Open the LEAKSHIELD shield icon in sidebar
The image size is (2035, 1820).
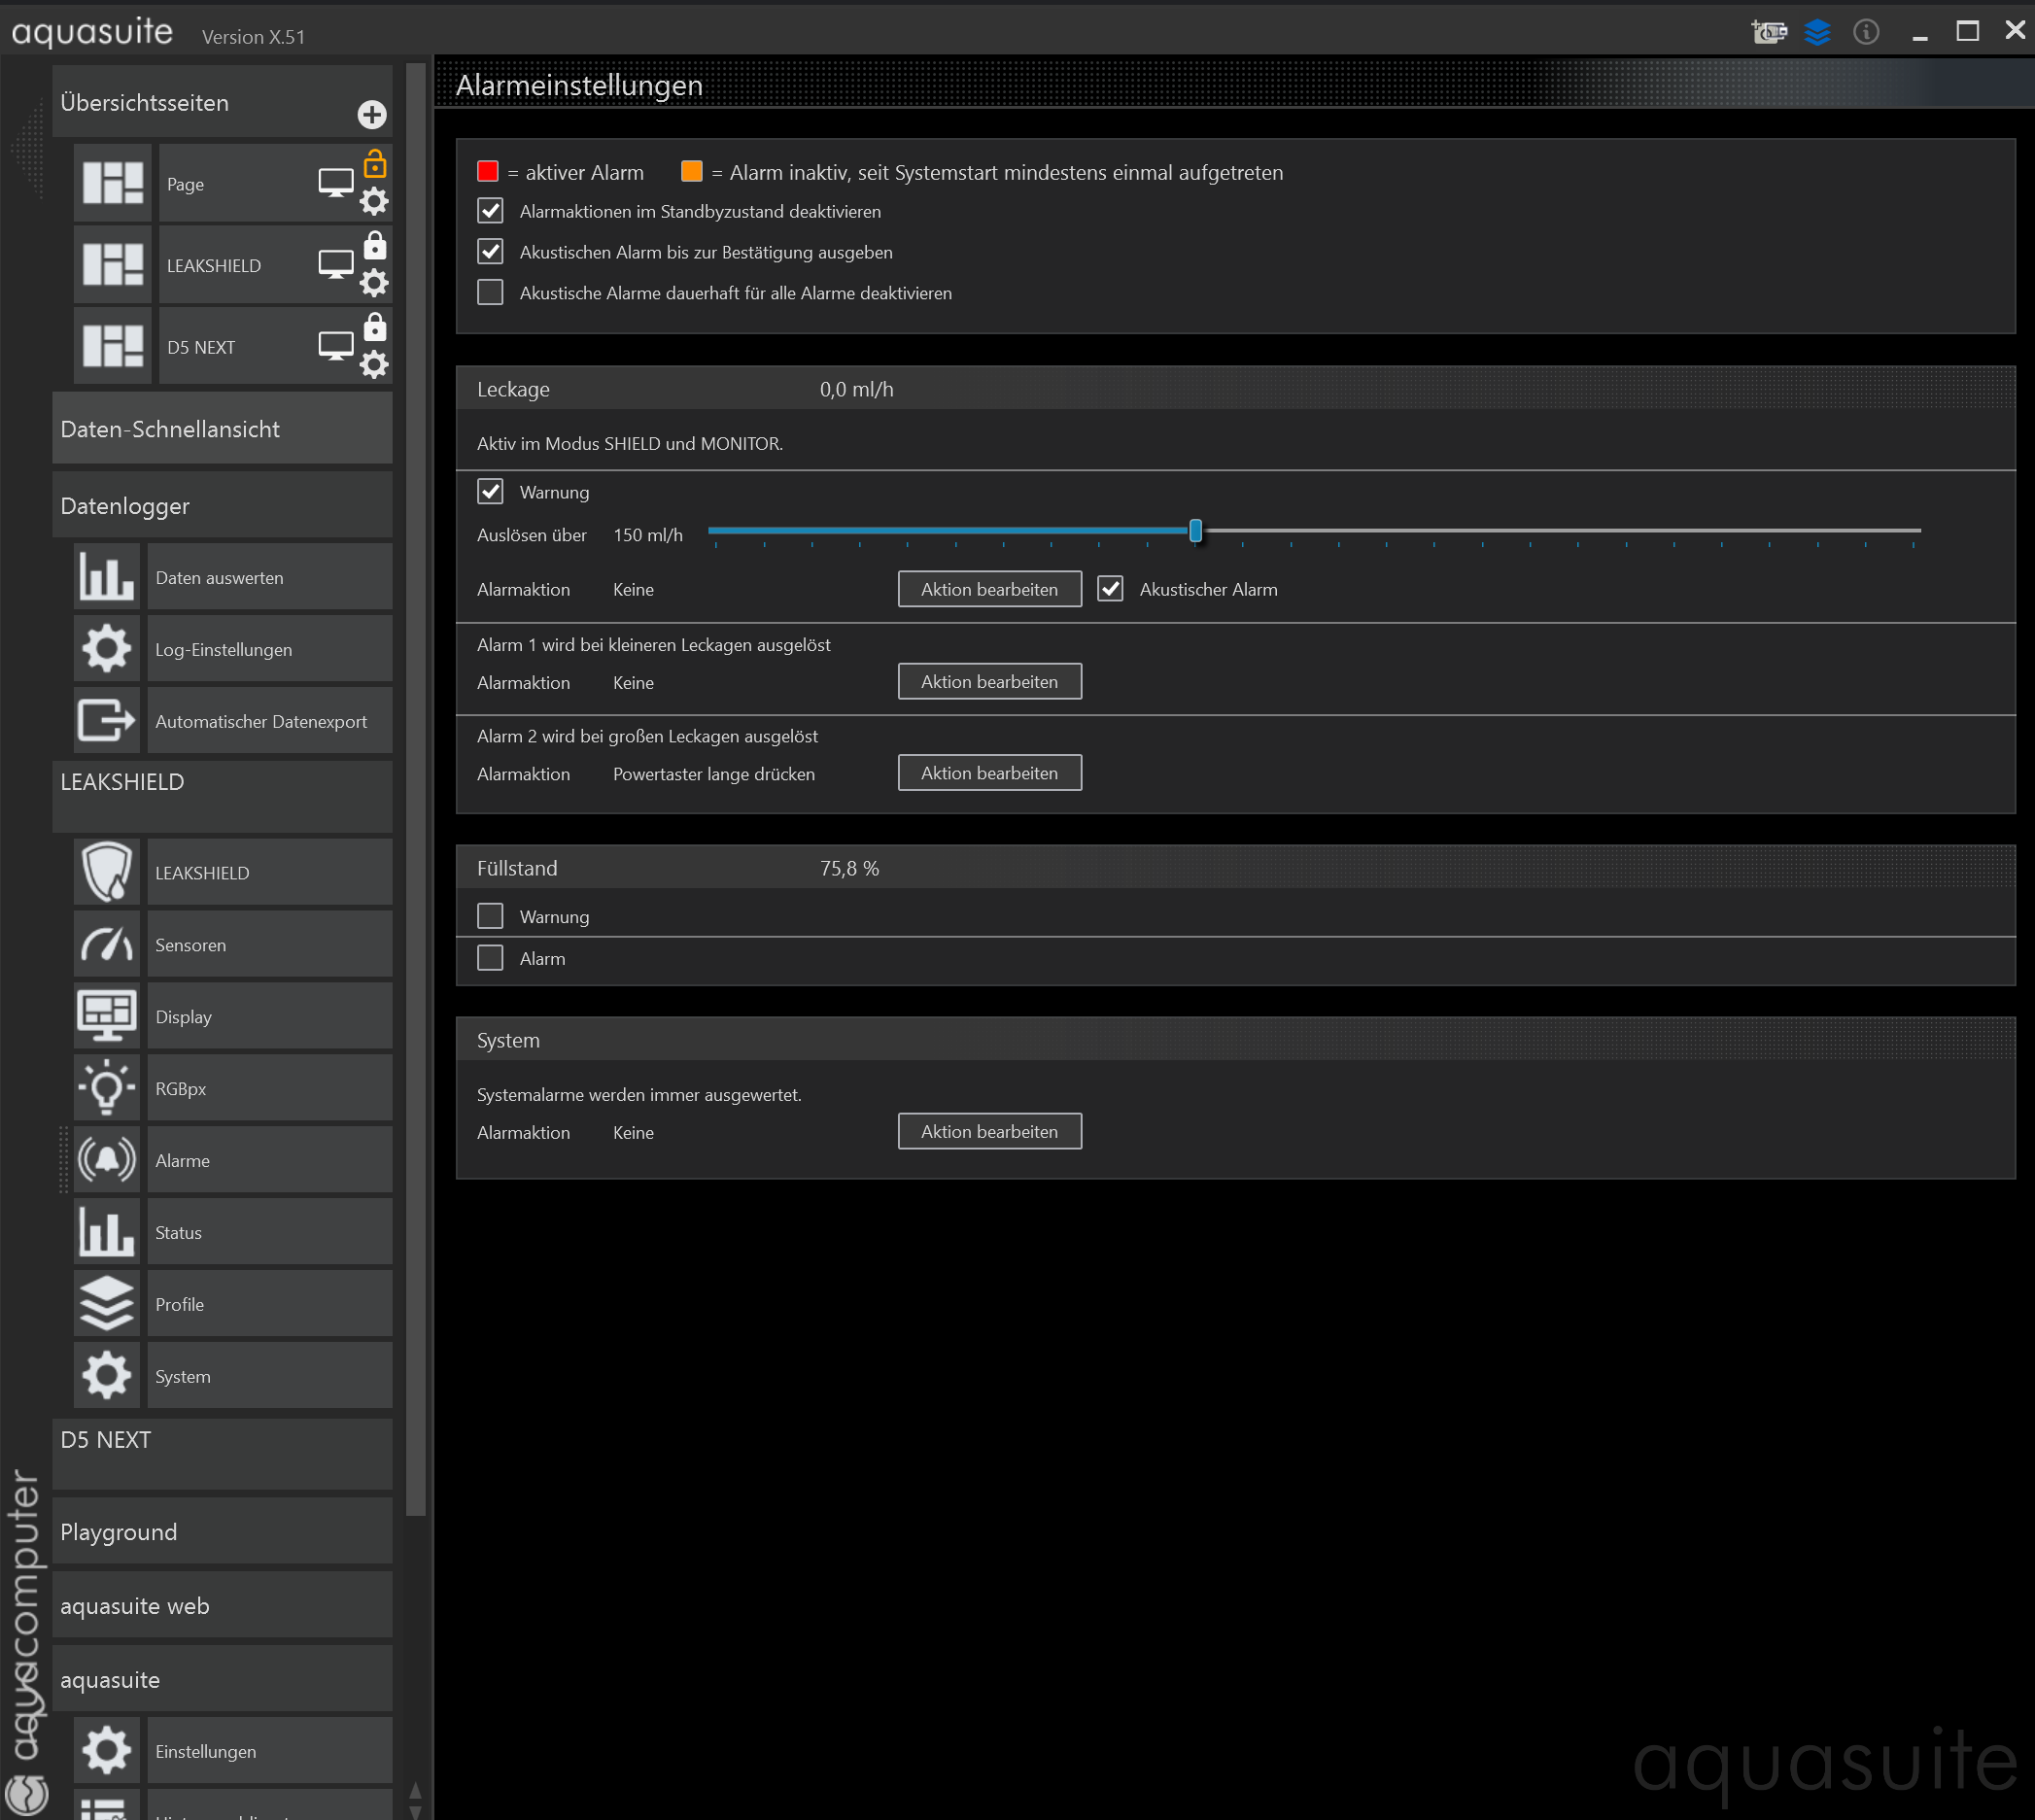[x=107, y=872]
